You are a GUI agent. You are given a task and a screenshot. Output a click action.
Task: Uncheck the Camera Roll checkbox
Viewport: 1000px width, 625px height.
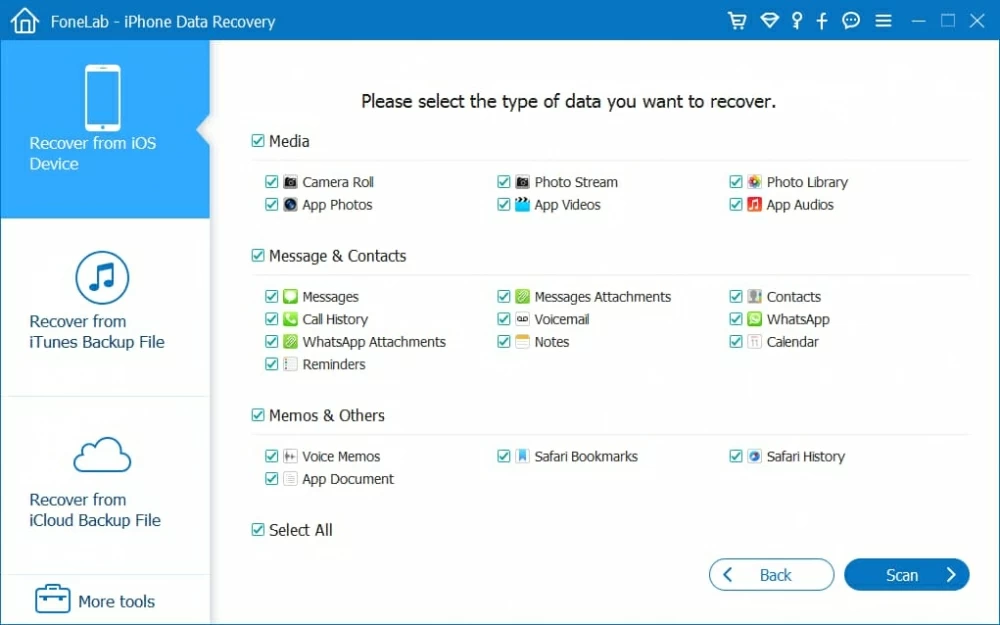point(271,182)
